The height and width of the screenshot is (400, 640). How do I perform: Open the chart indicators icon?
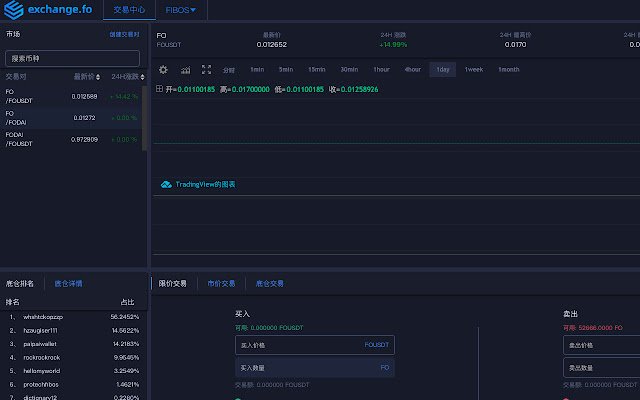185,70
